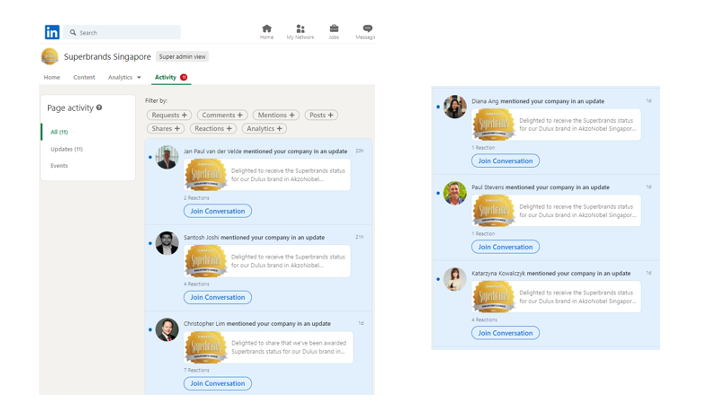Viewport: 720px width, 405px height.
Task: Join Conversation on Christopher Lim's mention
Action: coord(218,383)
